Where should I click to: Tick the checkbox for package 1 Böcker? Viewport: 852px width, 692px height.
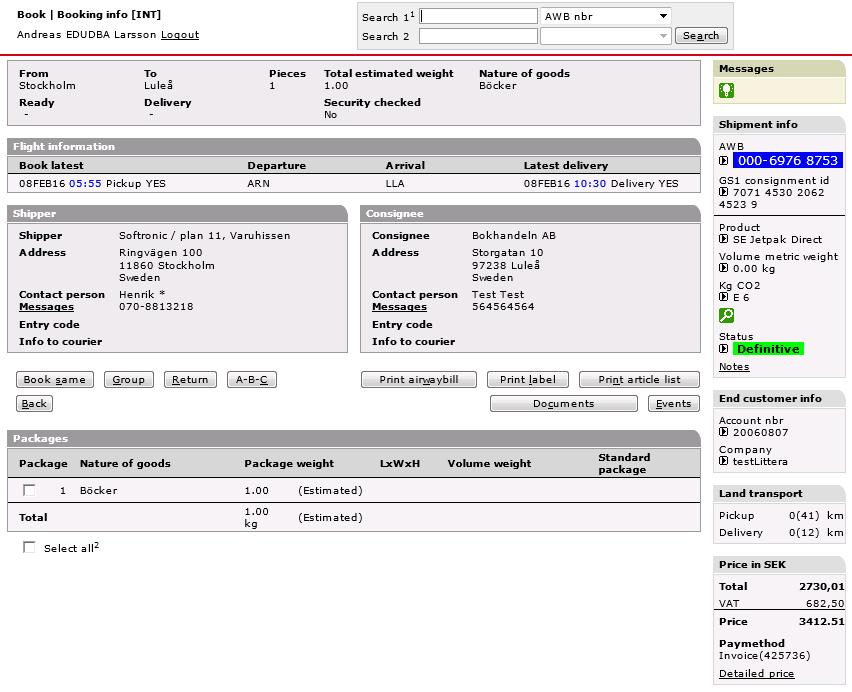[x=29, y=490]
